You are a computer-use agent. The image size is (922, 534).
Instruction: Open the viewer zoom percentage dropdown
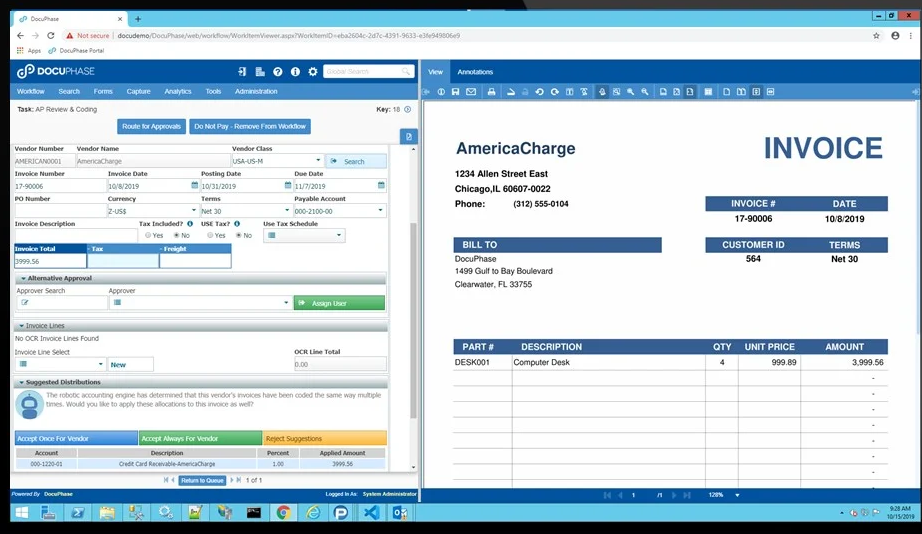click(737, 495)
